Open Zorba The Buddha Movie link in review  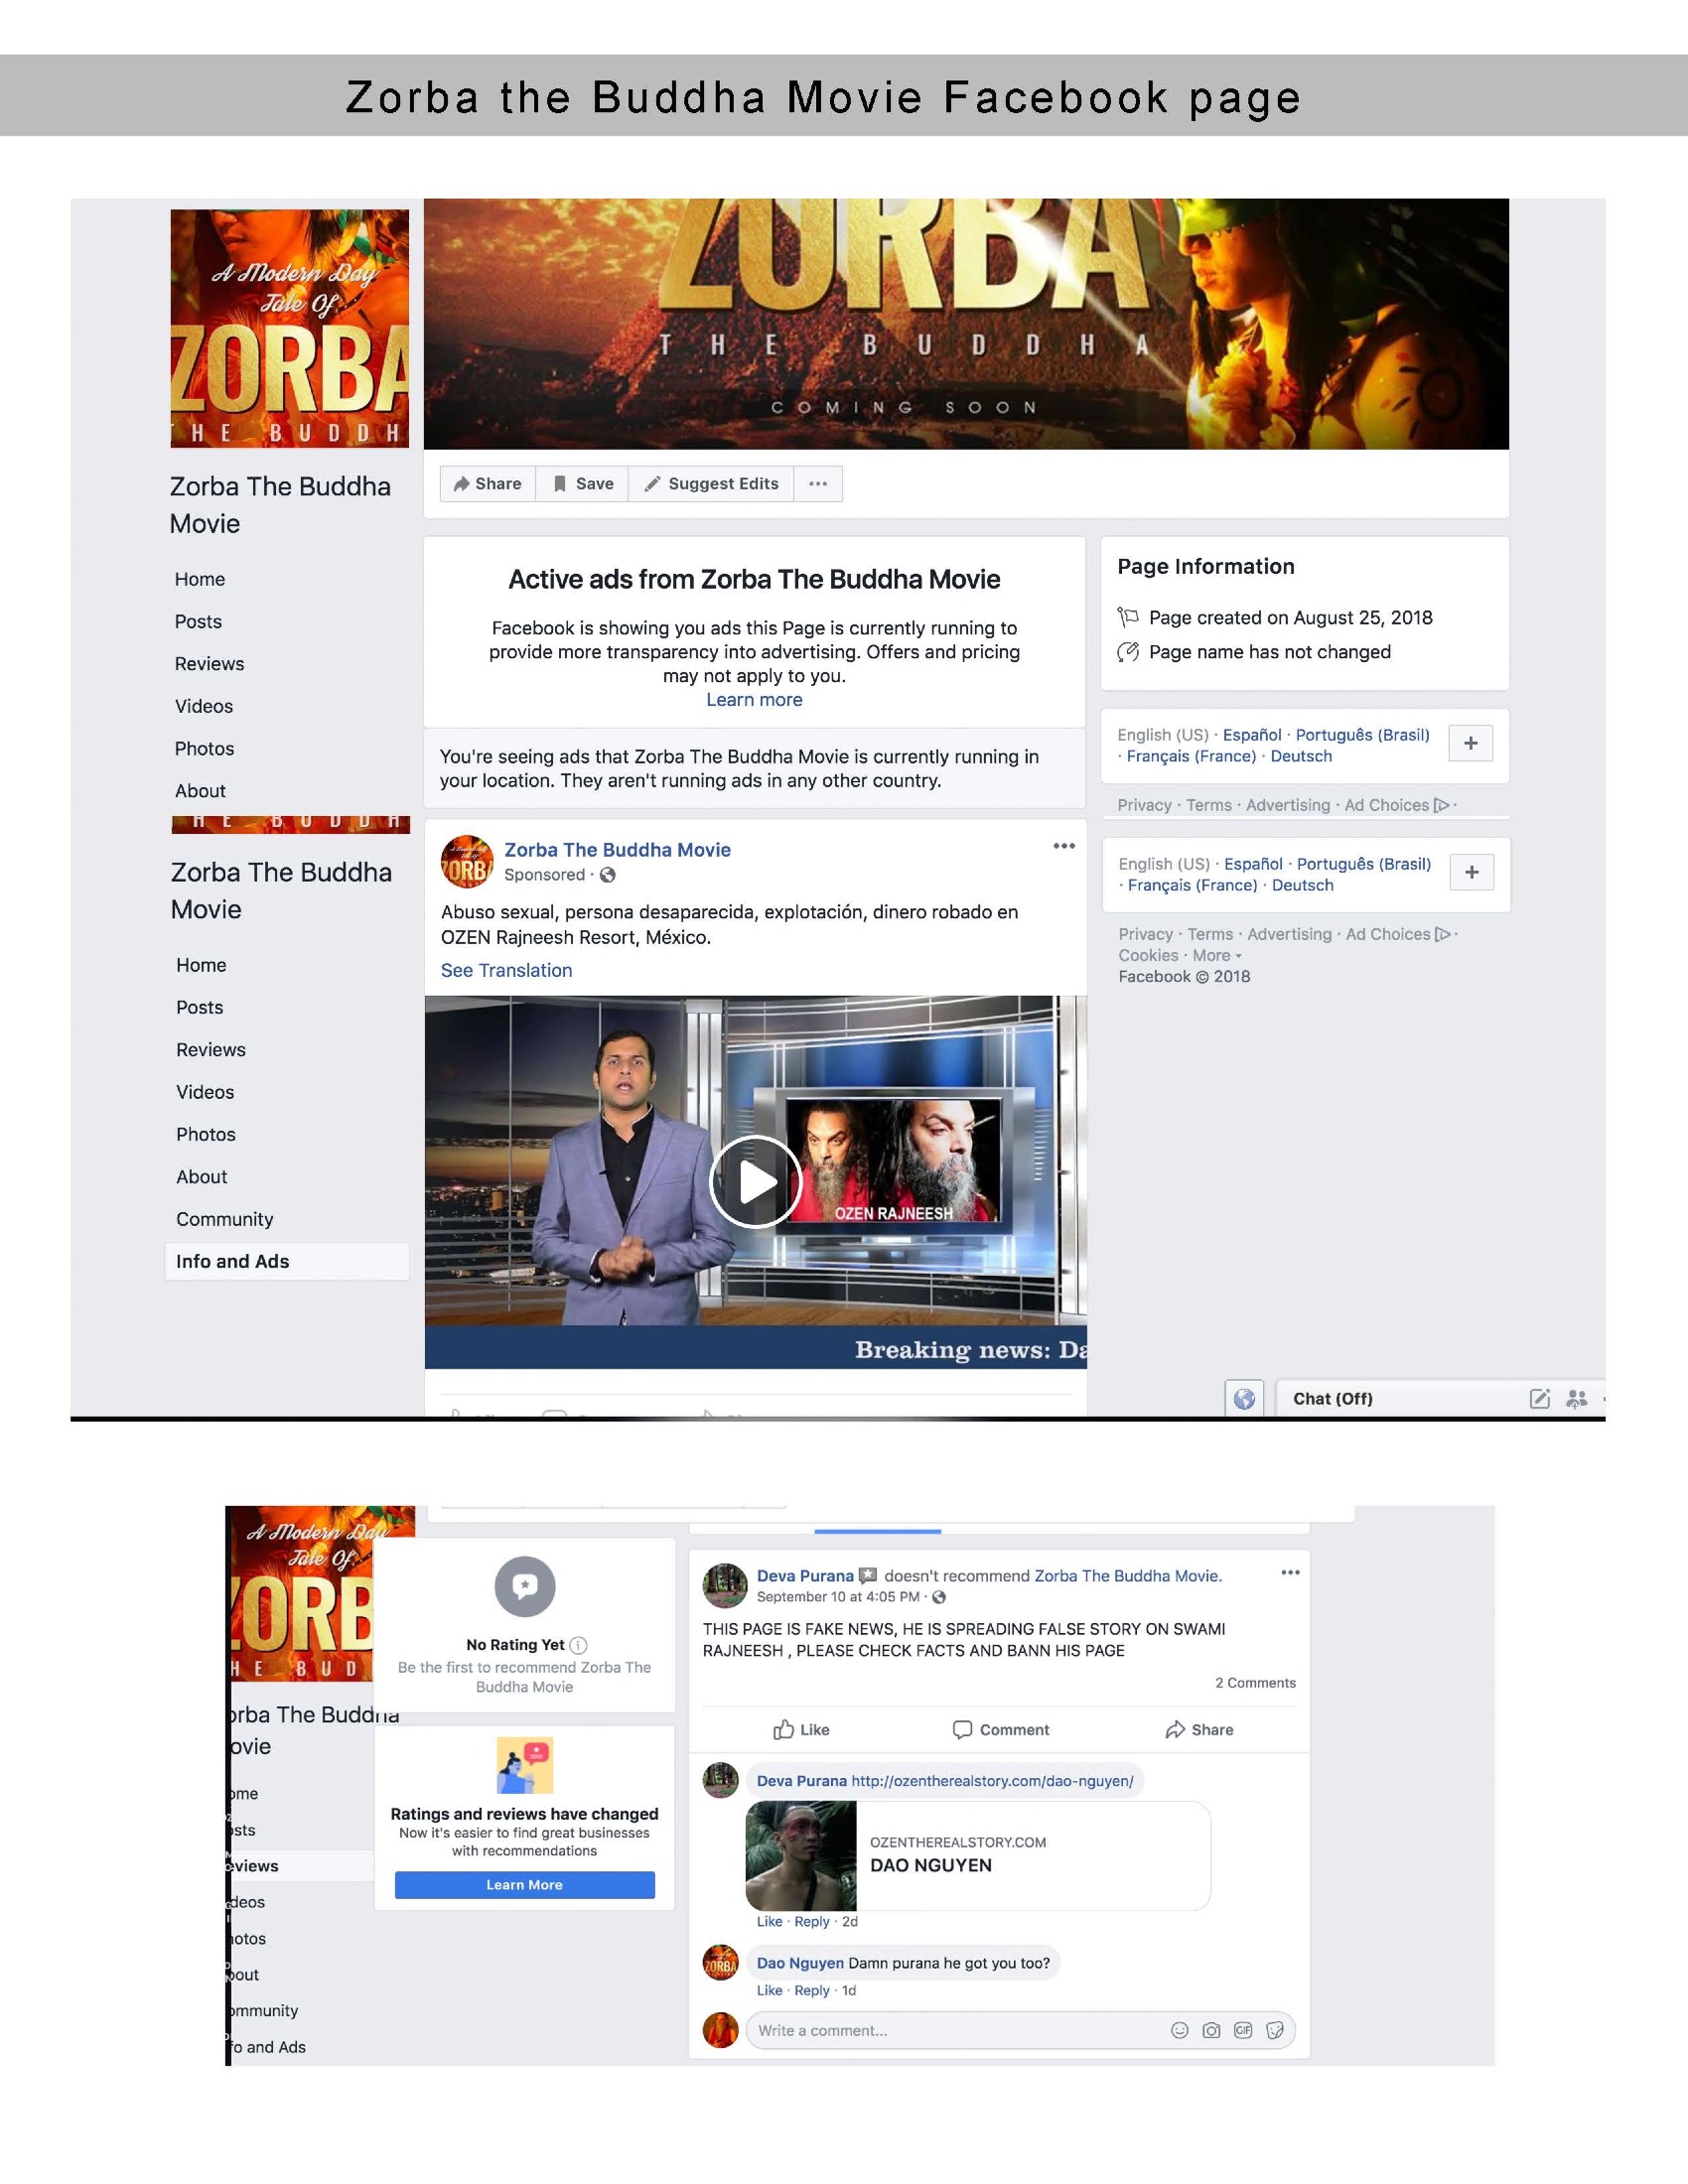pyautogui.click(x=1128, y=1576)
